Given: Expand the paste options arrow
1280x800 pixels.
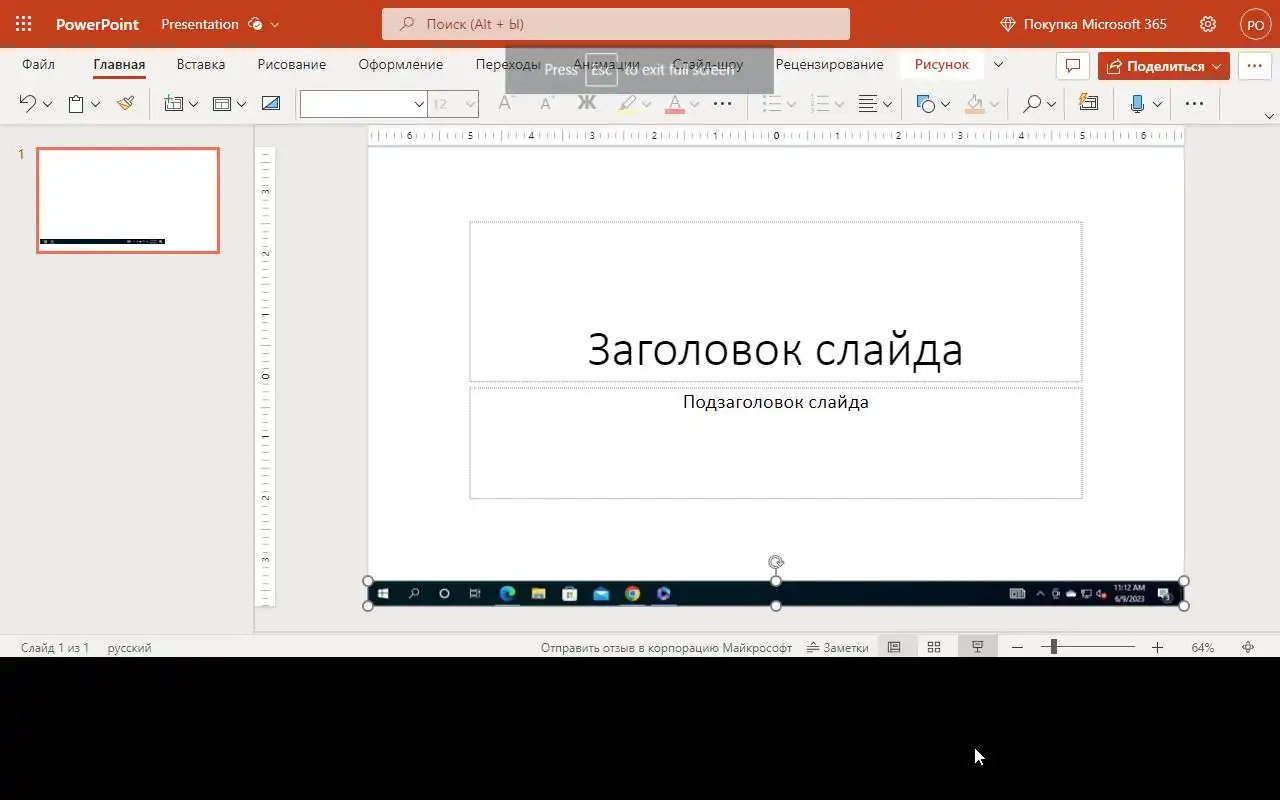Looking at the screenshot, I should click(x=95, y=104).
